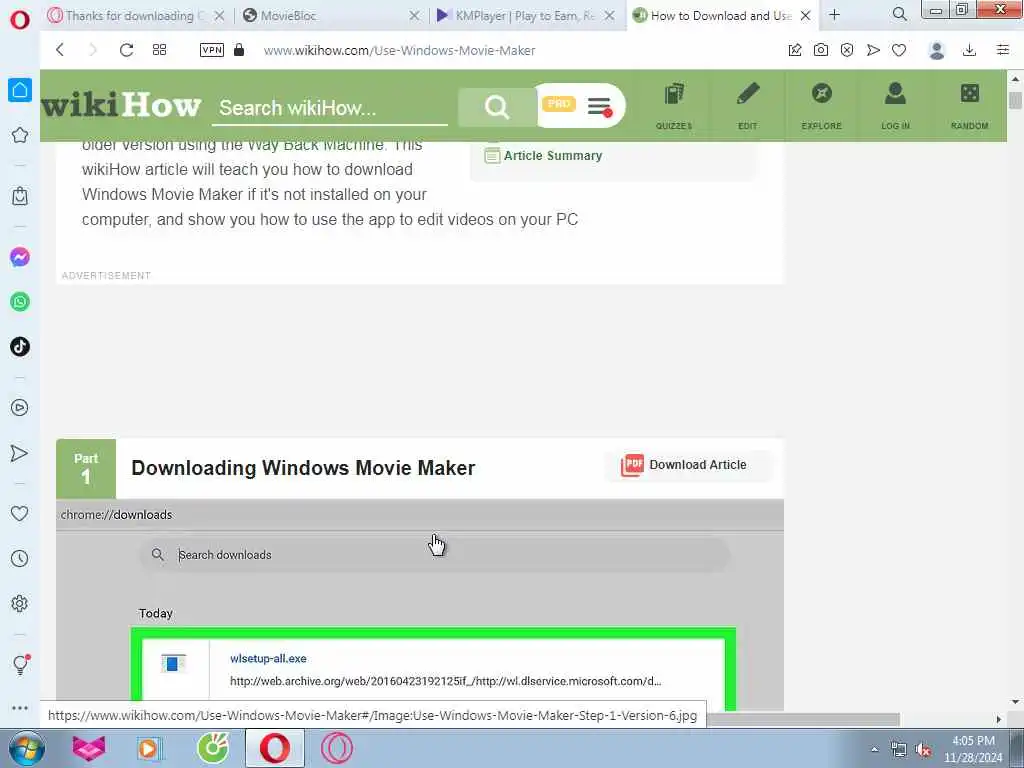Click the PRO badge

tap(558, 104)
